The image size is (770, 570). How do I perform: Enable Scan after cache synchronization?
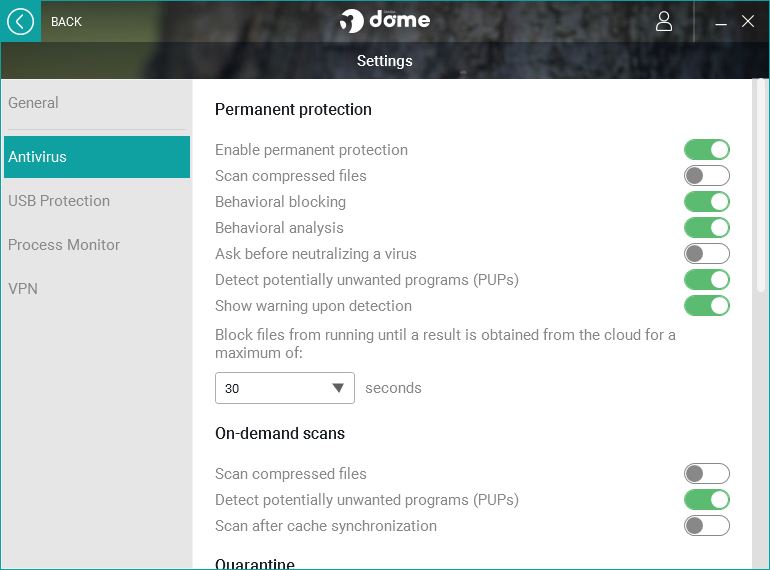pyautogui.click(x=707, y=526)
